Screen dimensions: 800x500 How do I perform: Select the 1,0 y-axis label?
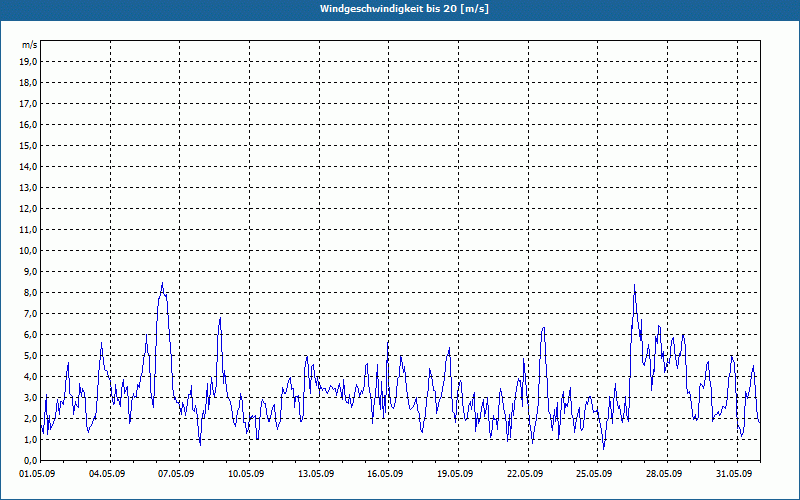coord(30,439)
